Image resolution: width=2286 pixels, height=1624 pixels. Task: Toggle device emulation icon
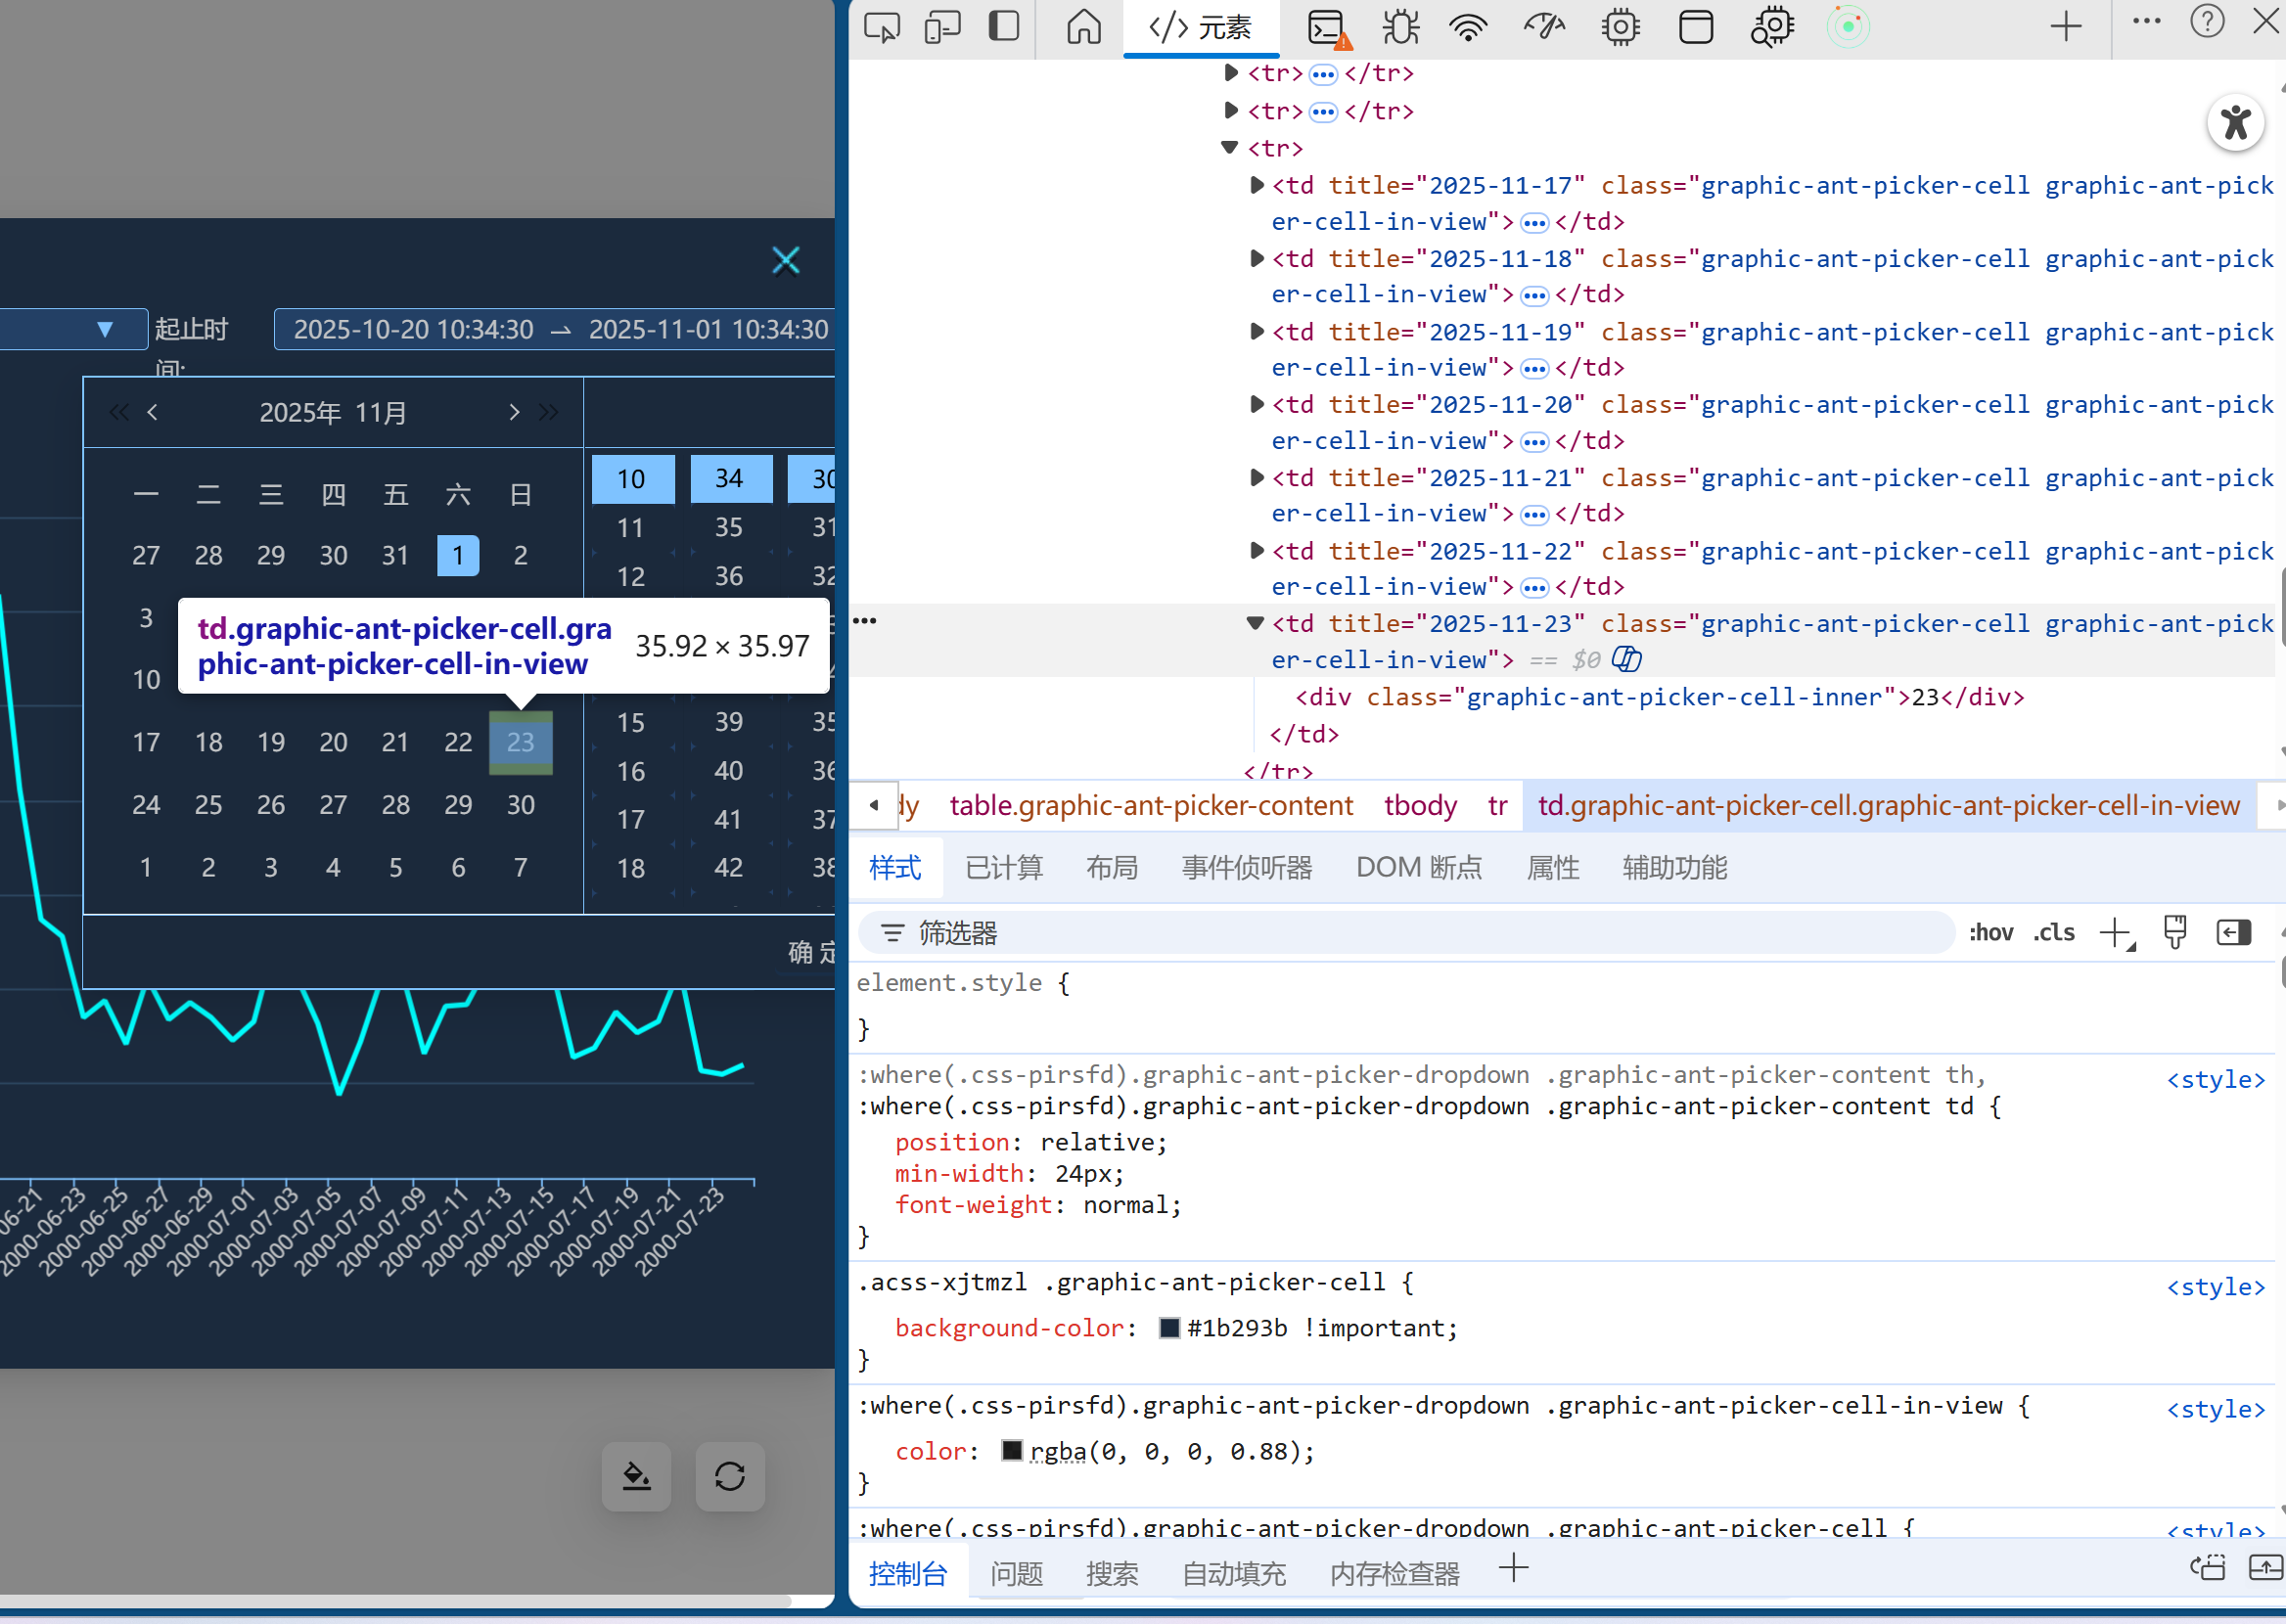click(942, 27)
